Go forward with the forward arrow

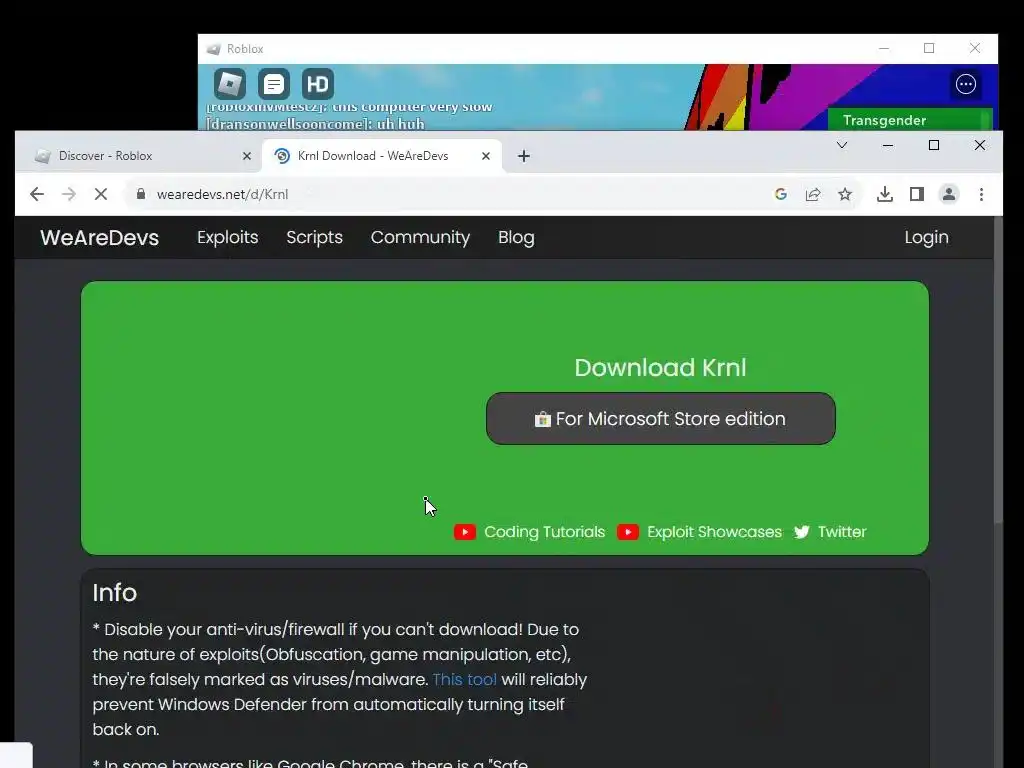pyautogui.click(x=69, y=194)
